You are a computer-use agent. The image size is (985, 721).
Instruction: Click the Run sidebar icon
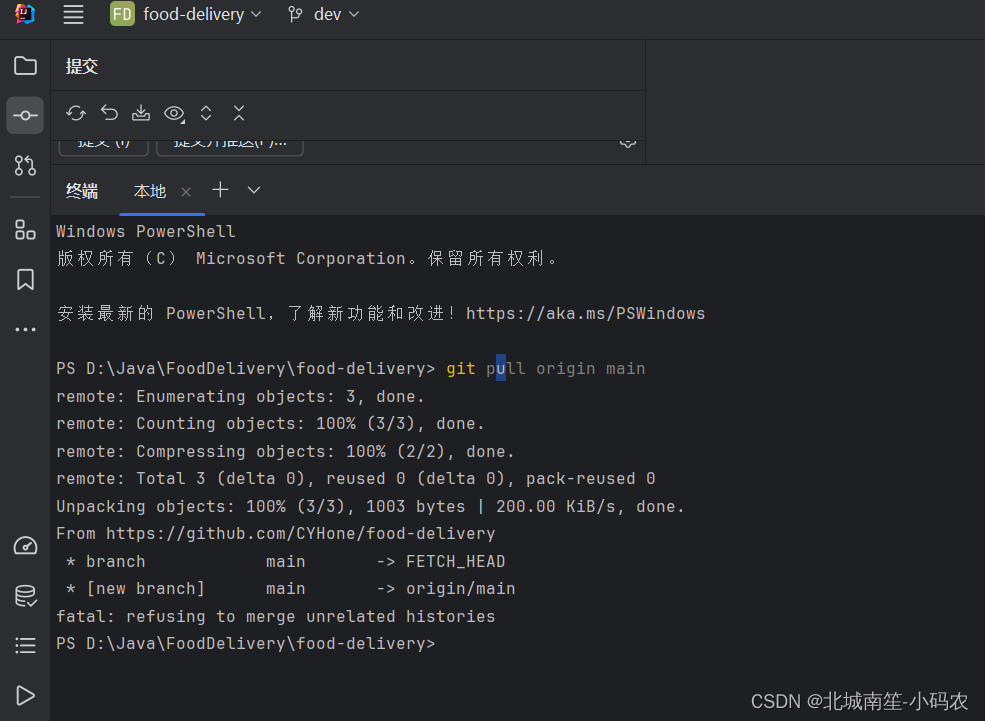(25, 695)
